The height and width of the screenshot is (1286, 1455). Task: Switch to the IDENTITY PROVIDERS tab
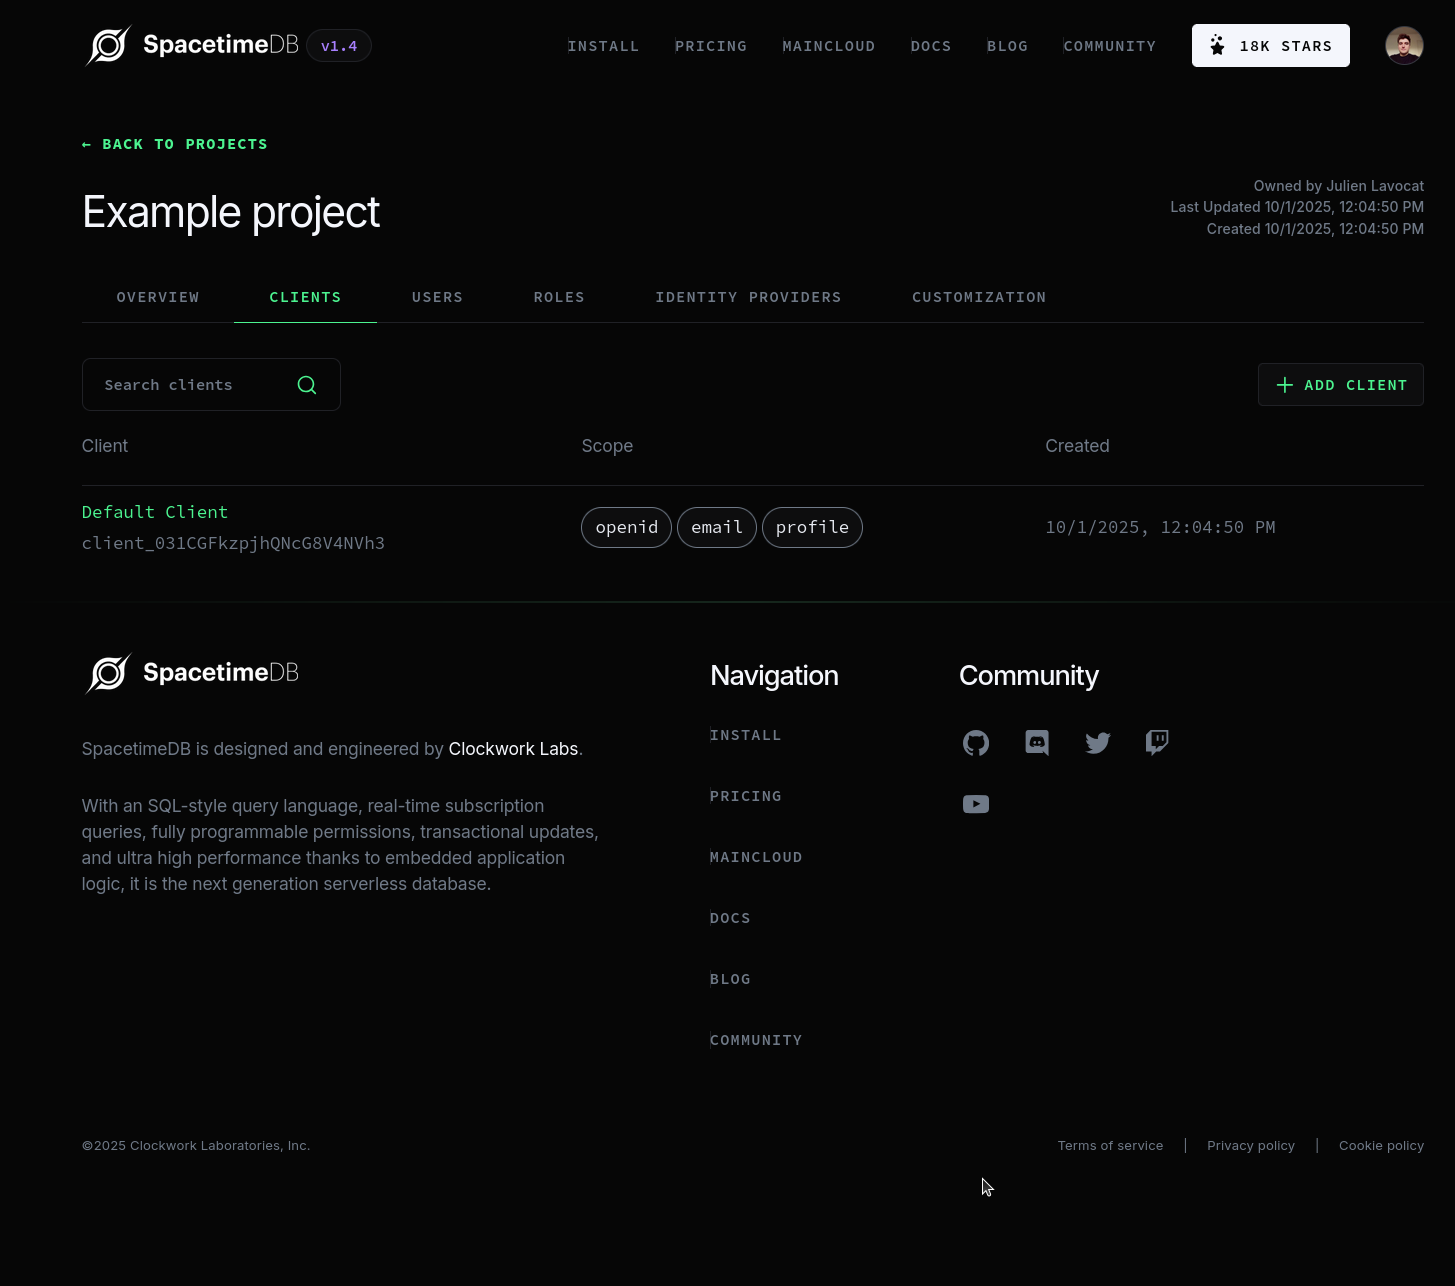pyautogui.click(x=748, y=297)
